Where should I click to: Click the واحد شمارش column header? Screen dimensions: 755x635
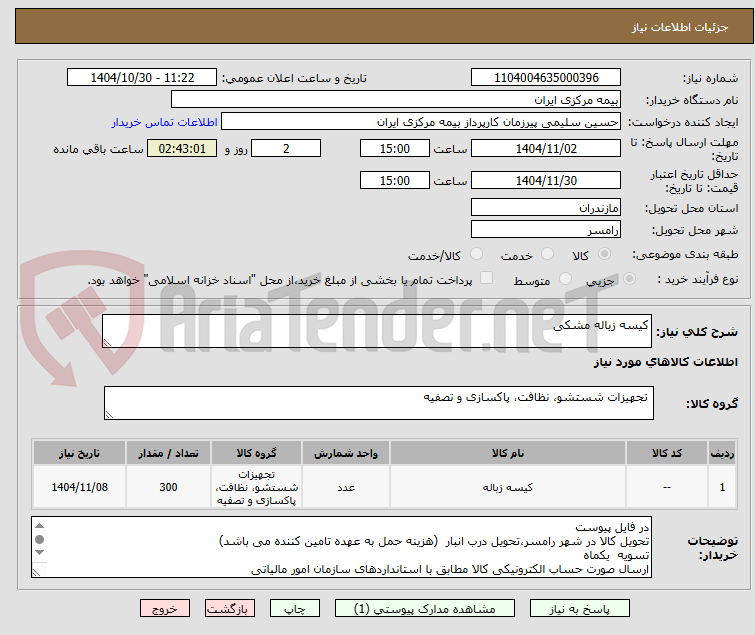click(x=346, y=453)
